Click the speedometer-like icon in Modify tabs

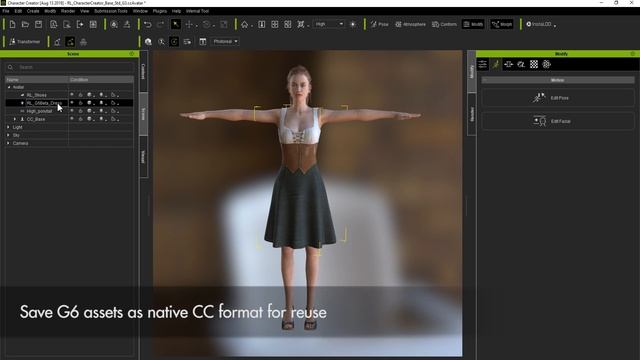point(521,64)
